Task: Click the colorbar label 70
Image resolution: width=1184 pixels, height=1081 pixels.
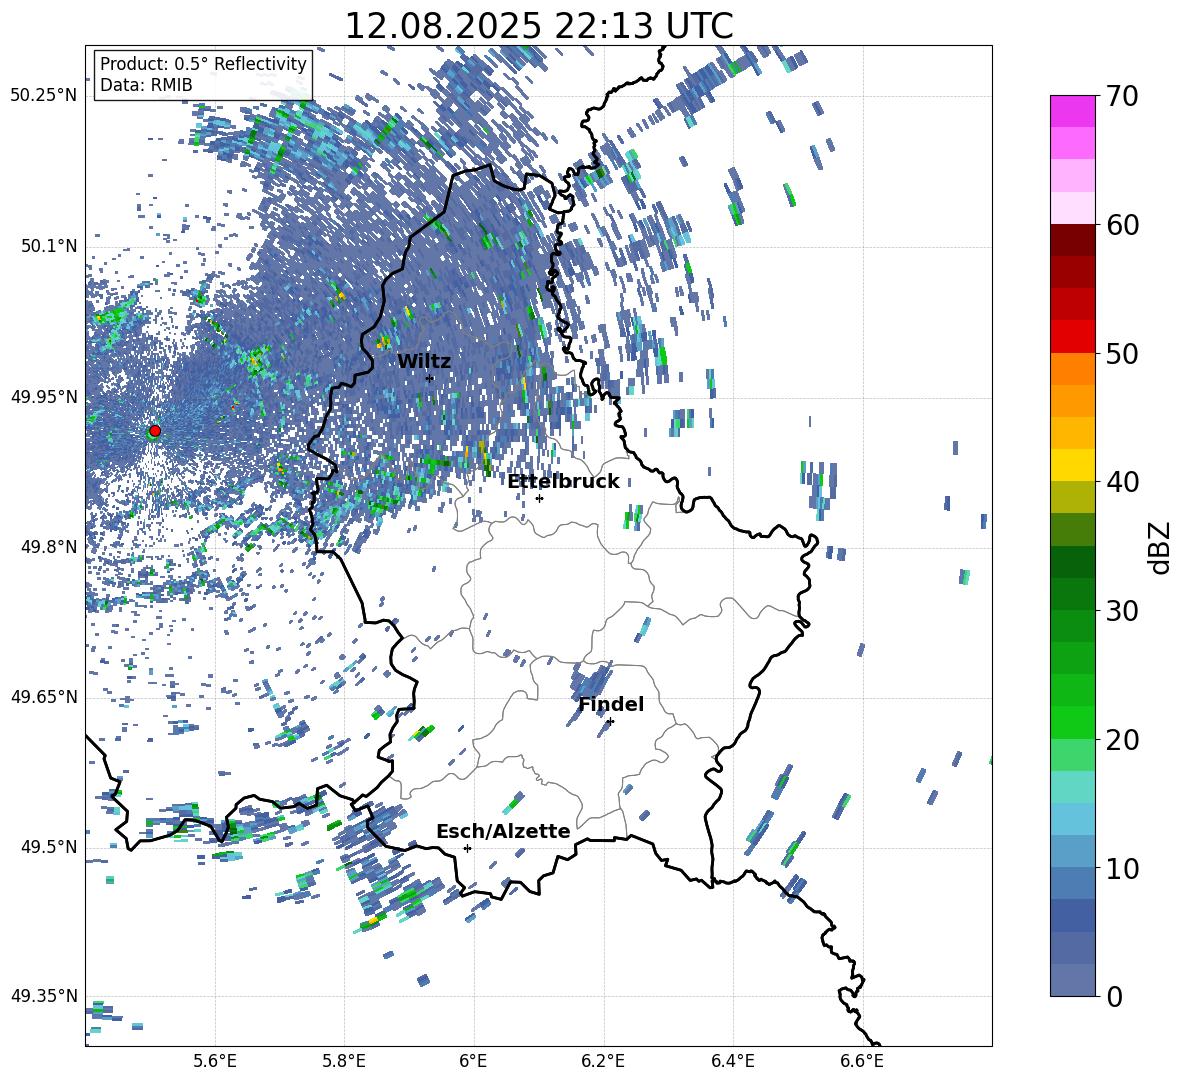Action: 1122,96
